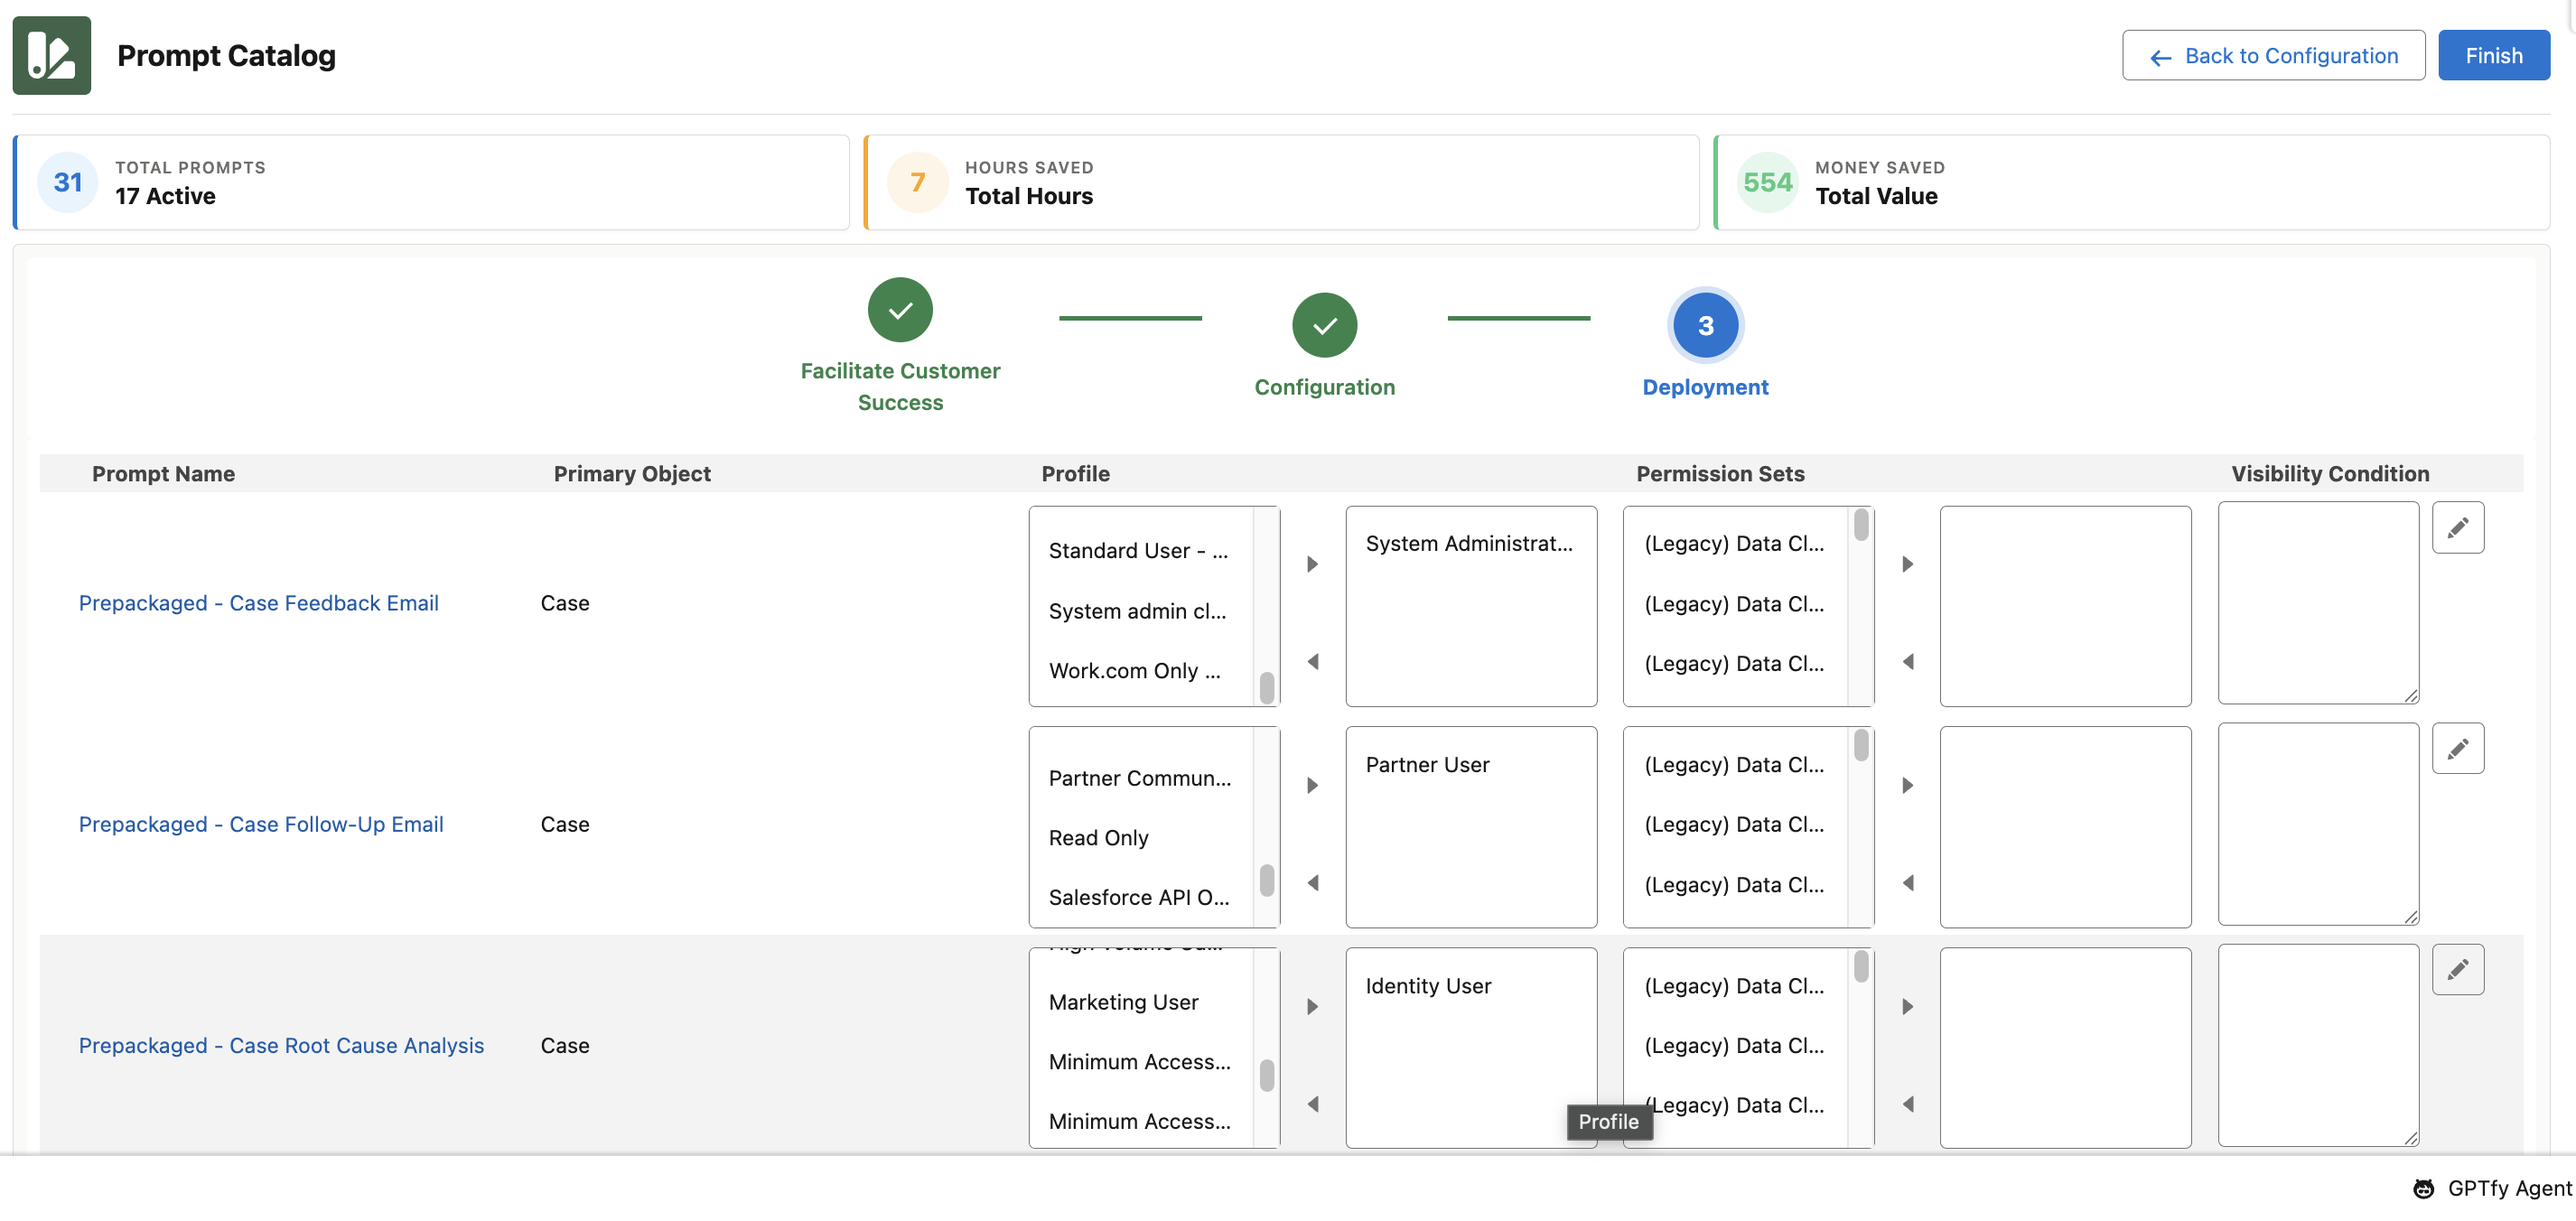
Task: Move profile left in Case Follow-Up Email row
Action: click(1312, 883)
